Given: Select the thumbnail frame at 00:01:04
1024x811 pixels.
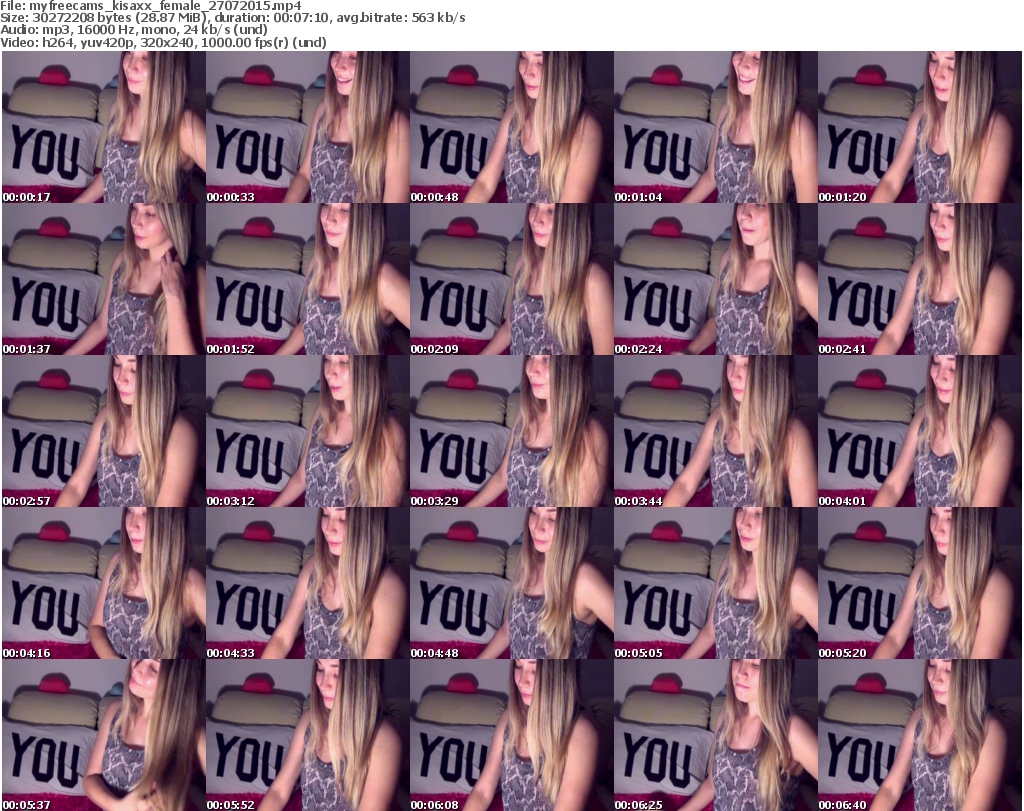Looking at the screenshot, I should click(716, 127).
